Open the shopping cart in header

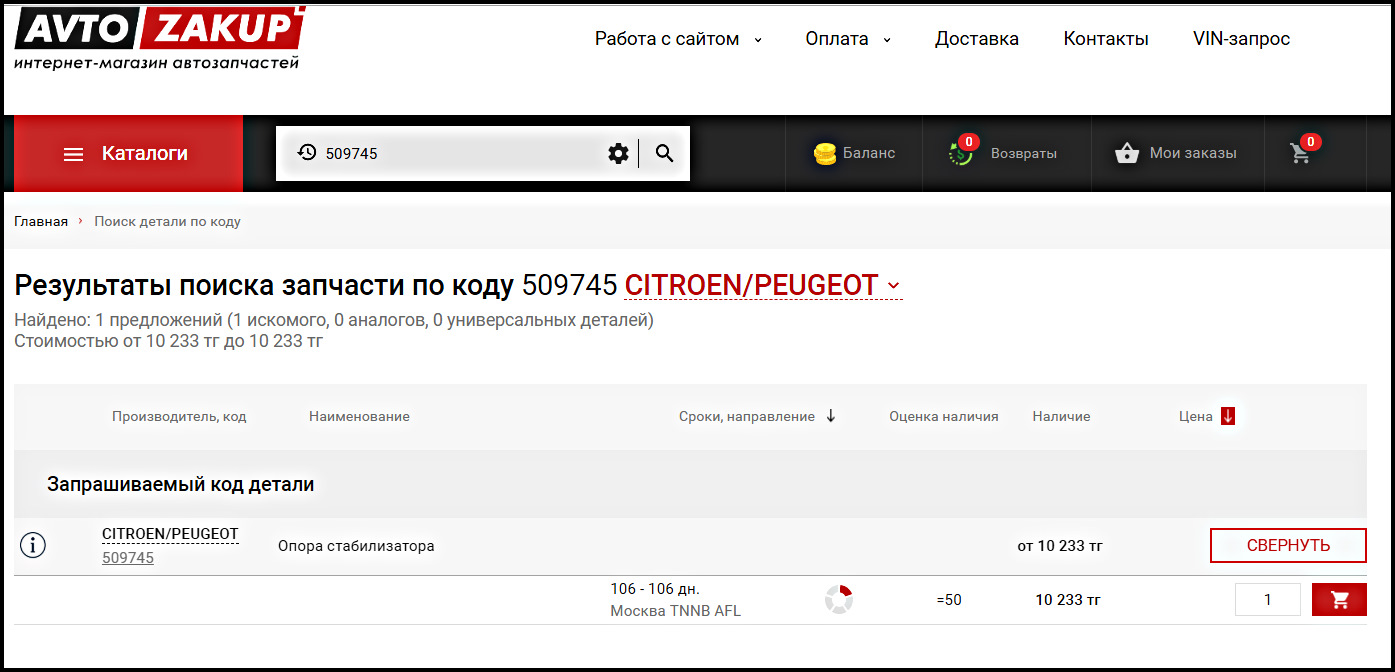click(1301, 154)
